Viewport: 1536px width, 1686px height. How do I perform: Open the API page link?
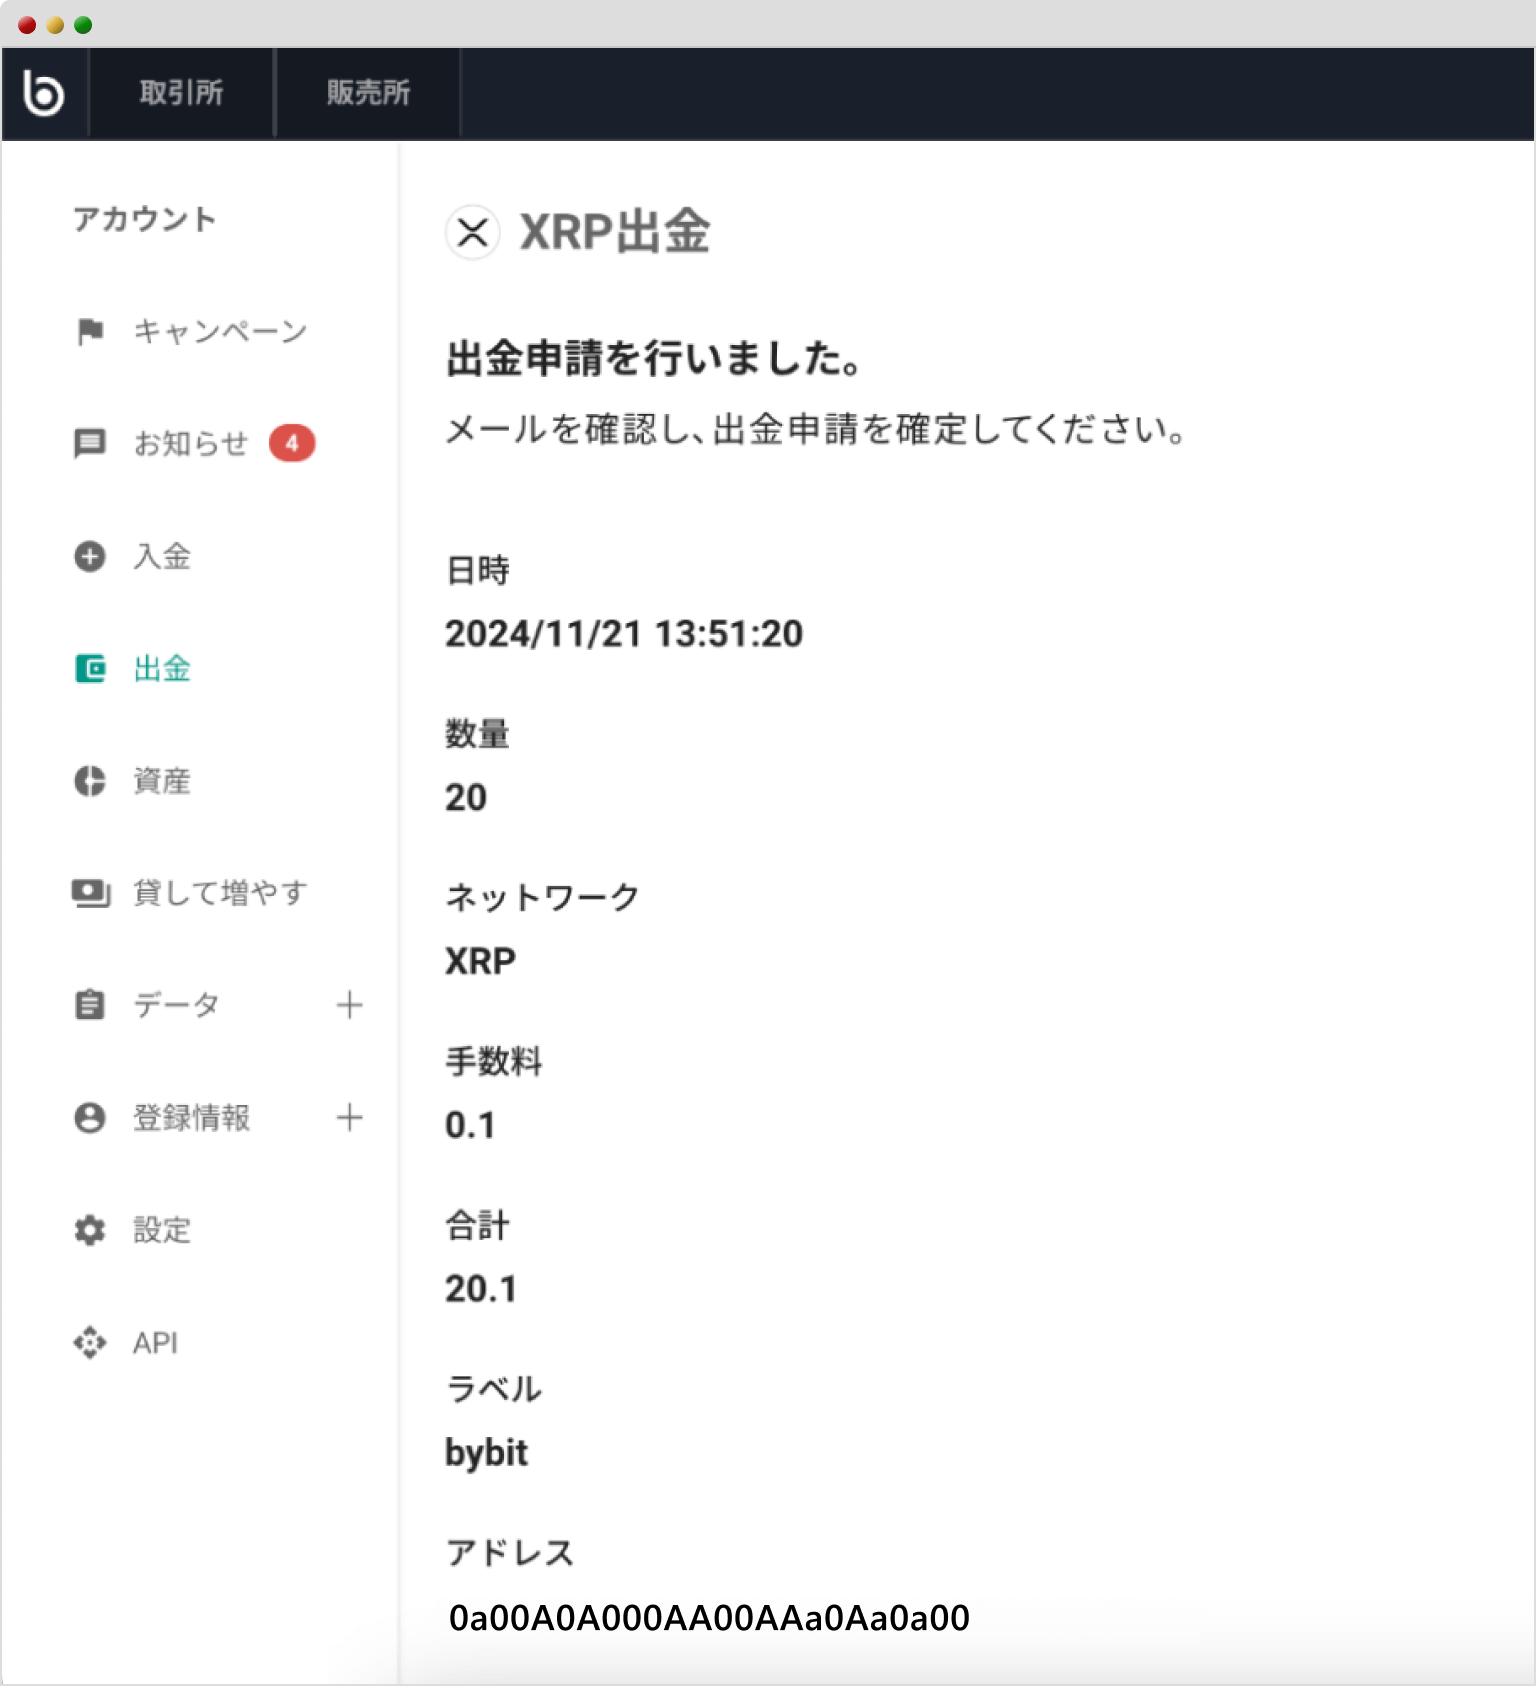click(156, 1343)
